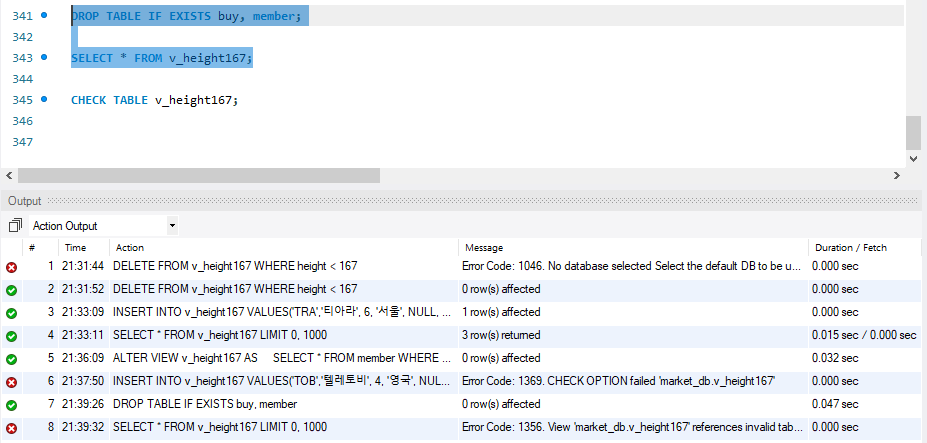
Task: Click line number 341 in gutter
Action: click(22, 16)
